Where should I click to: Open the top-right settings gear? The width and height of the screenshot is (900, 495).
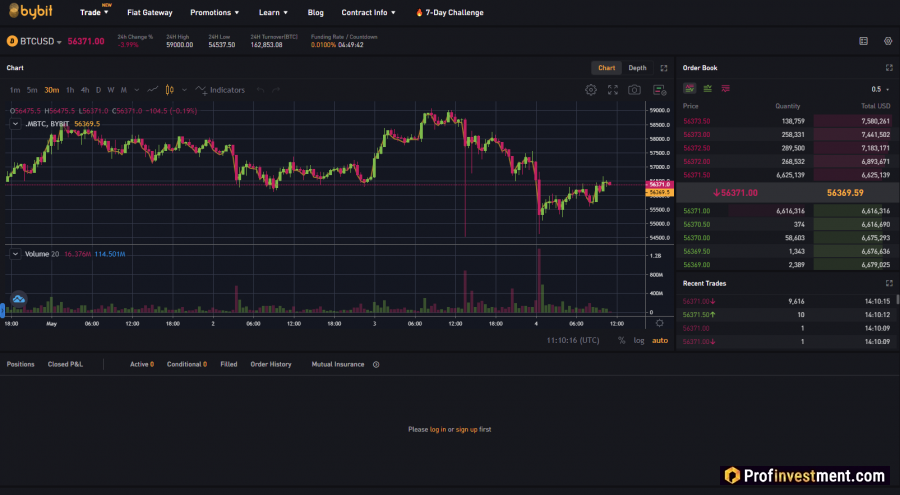click(x=888, y=41)
